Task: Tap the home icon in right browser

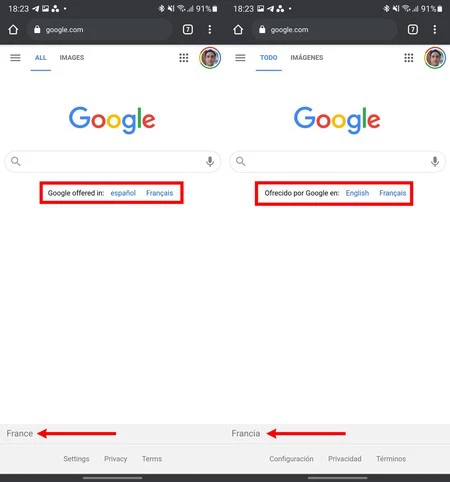Action: [238, 30]
